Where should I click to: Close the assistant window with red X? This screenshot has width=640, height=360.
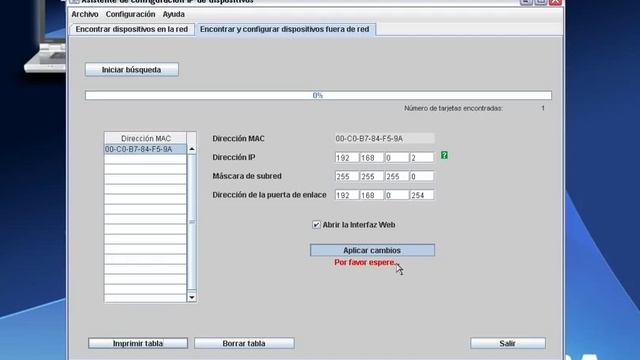(x=556, y=2)
